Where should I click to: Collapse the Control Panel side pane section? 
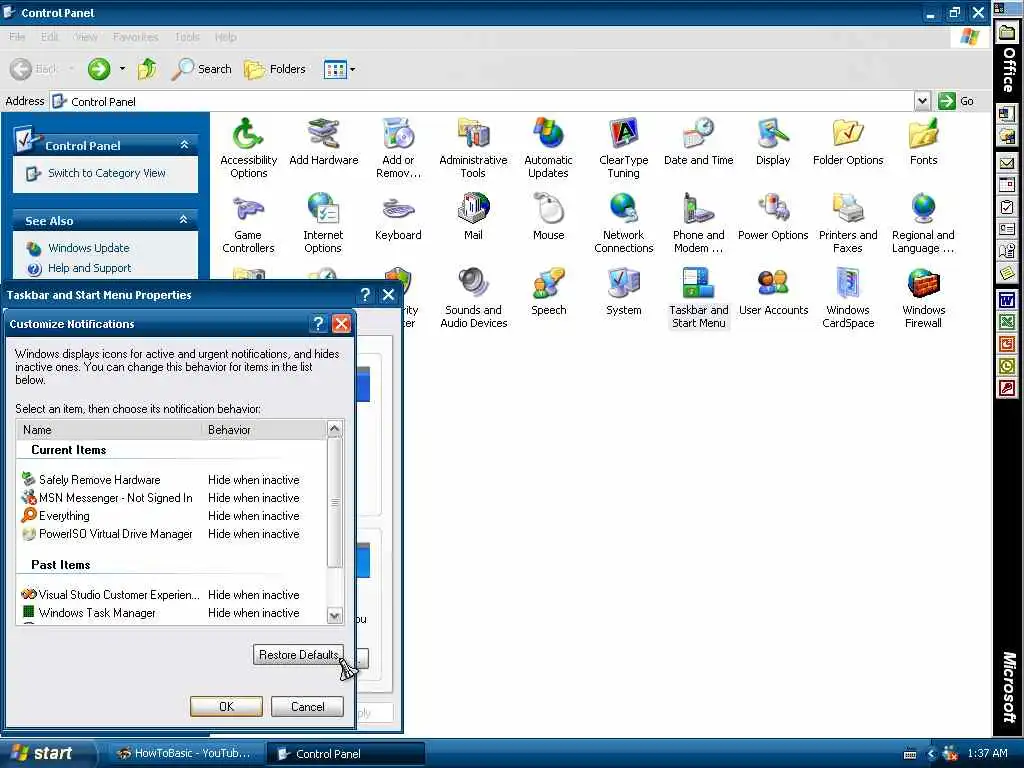pyautogui.click(x=185, y=145)
